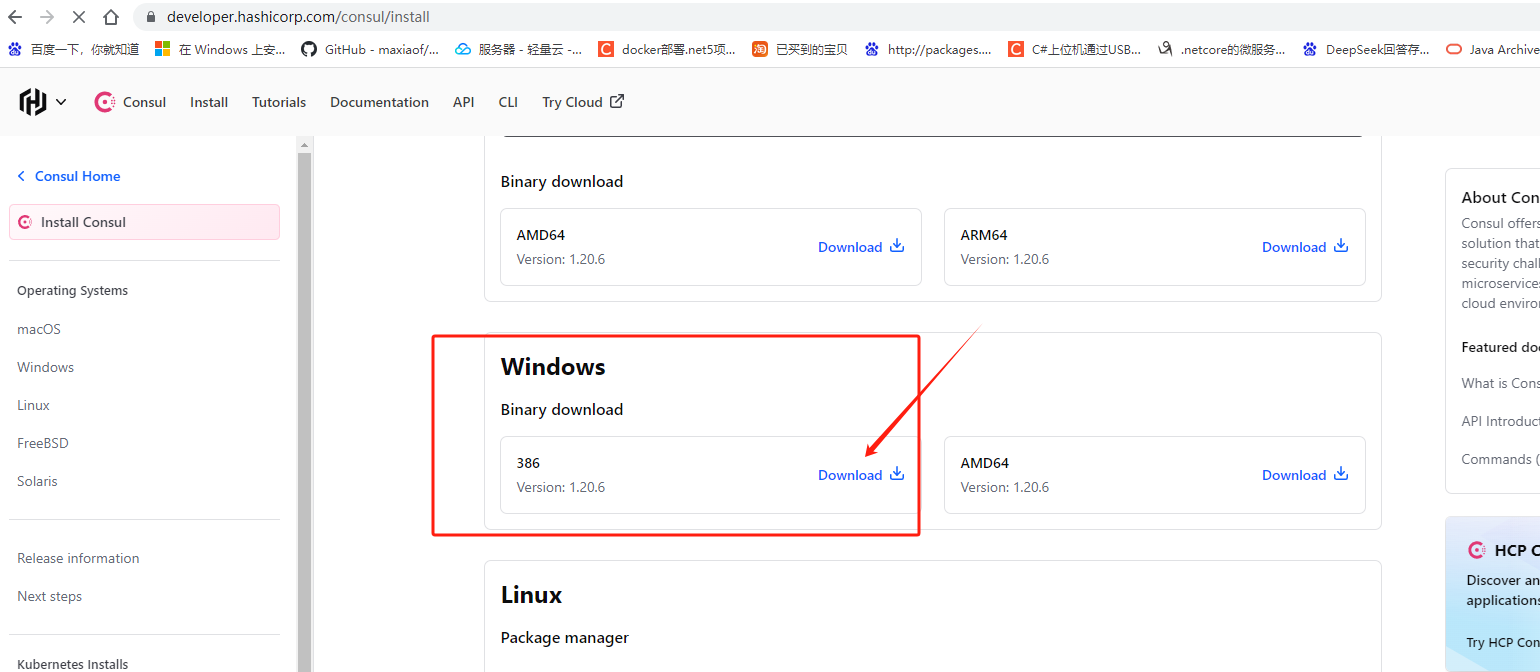
Task: Select Install Consul sidebar item
Action: (x=144, y=222)
